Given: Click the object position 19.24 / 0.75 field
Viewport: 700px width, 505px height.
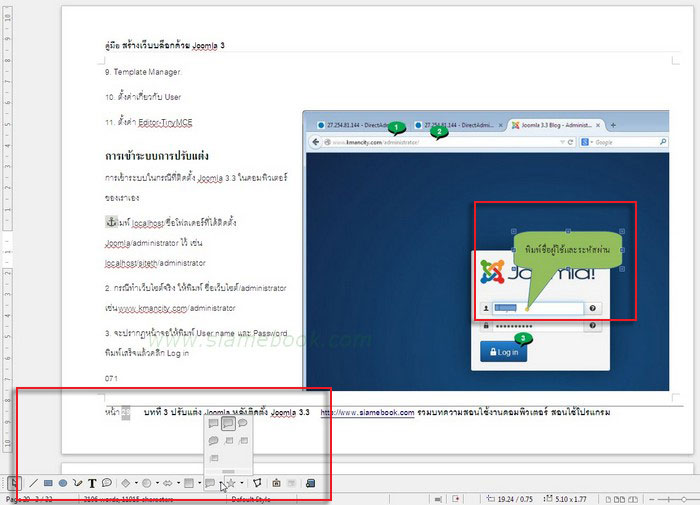Looking at the screenshot, I should click(x=510, y=499).
